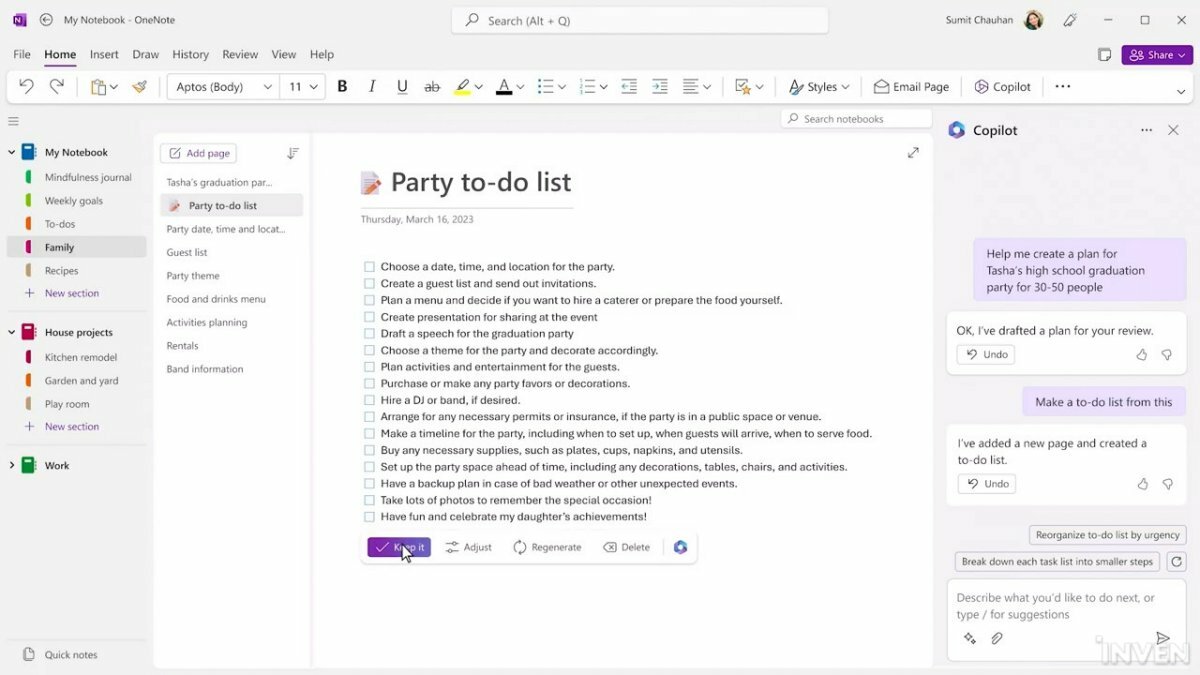Check 'Take lots of photos' to-do item
The image size is (1200, 675).
(369, 500)
